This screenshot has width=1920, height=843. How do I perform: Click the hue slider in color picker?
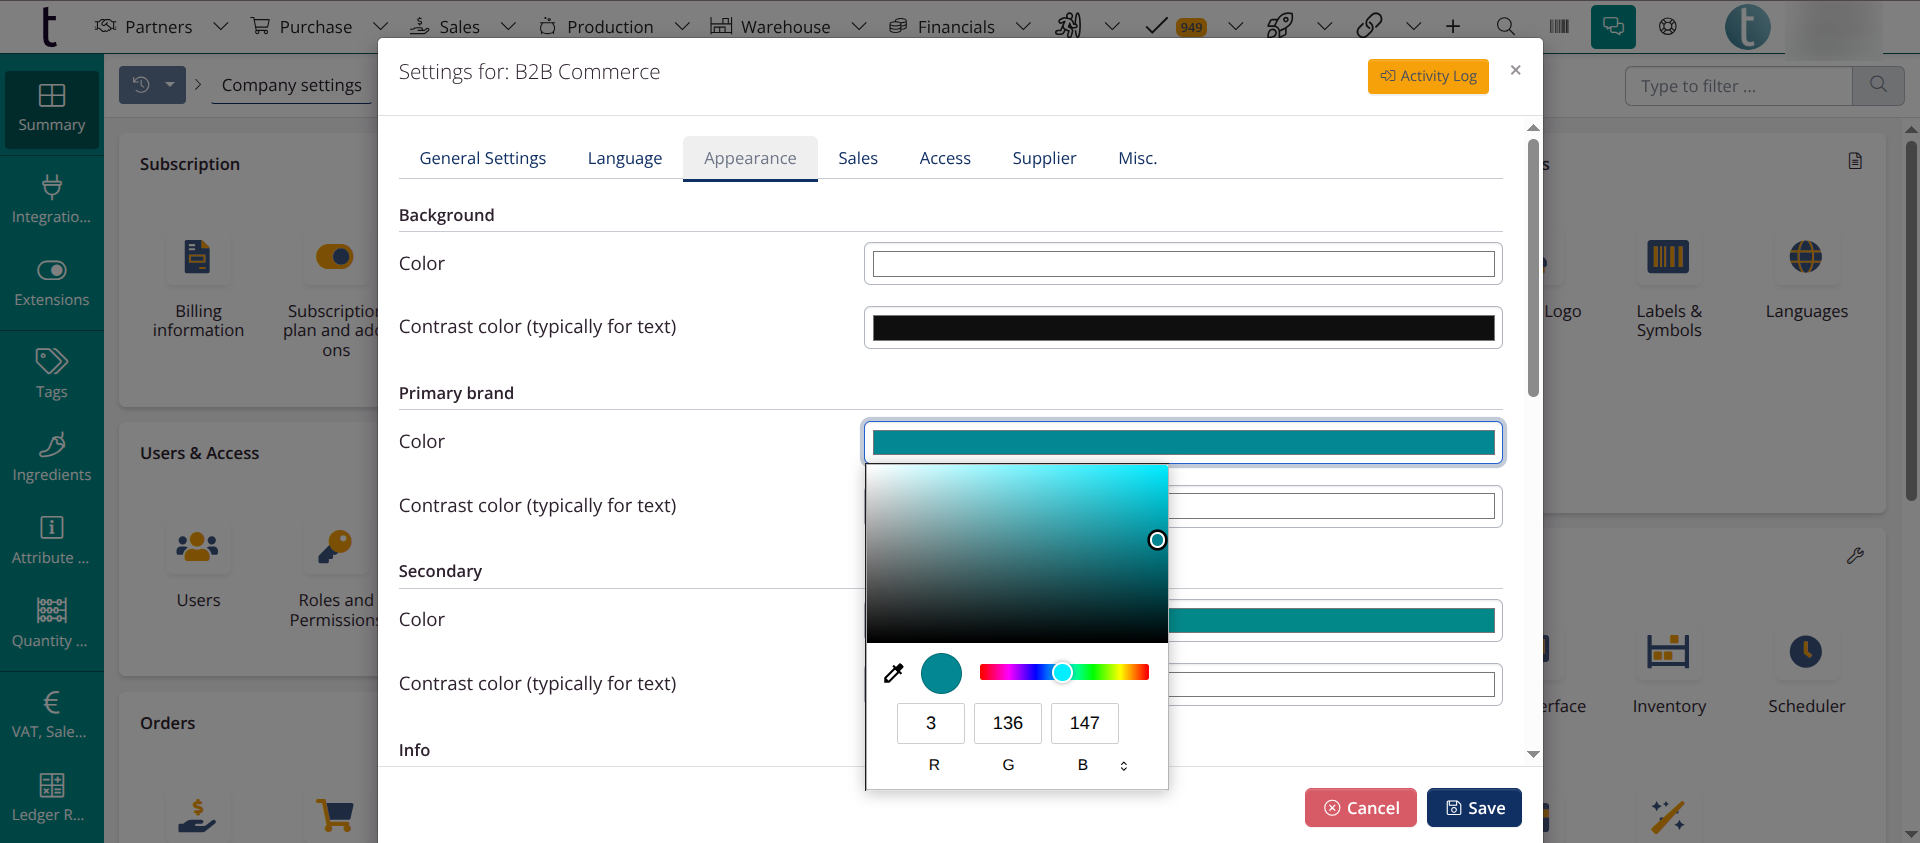point(1064,672)
